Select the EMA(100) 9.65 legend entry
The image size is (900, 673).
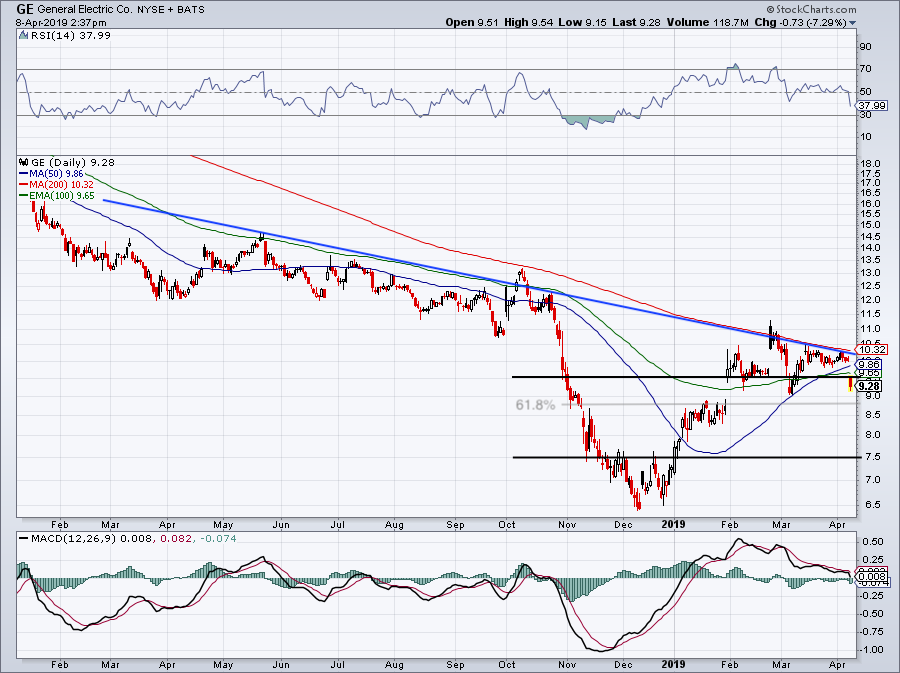[x=61, y=196]
